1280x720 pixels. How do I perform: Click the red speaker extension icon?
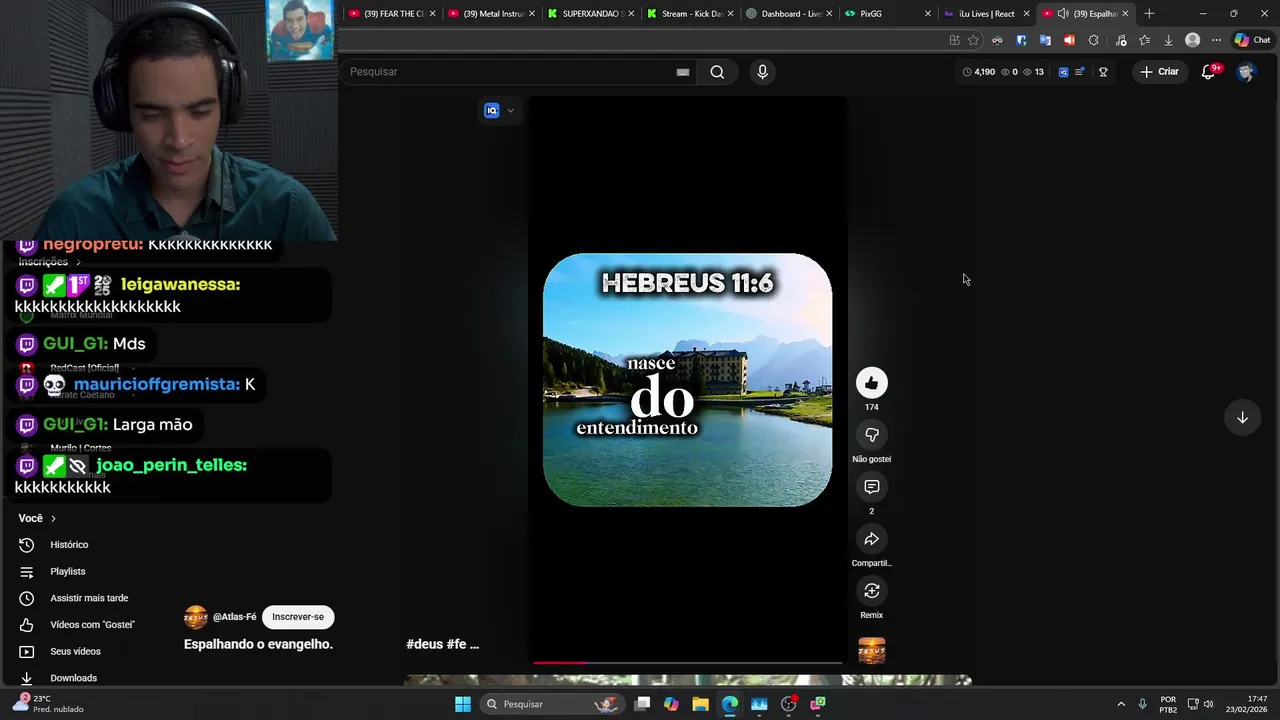(1069, 40)
